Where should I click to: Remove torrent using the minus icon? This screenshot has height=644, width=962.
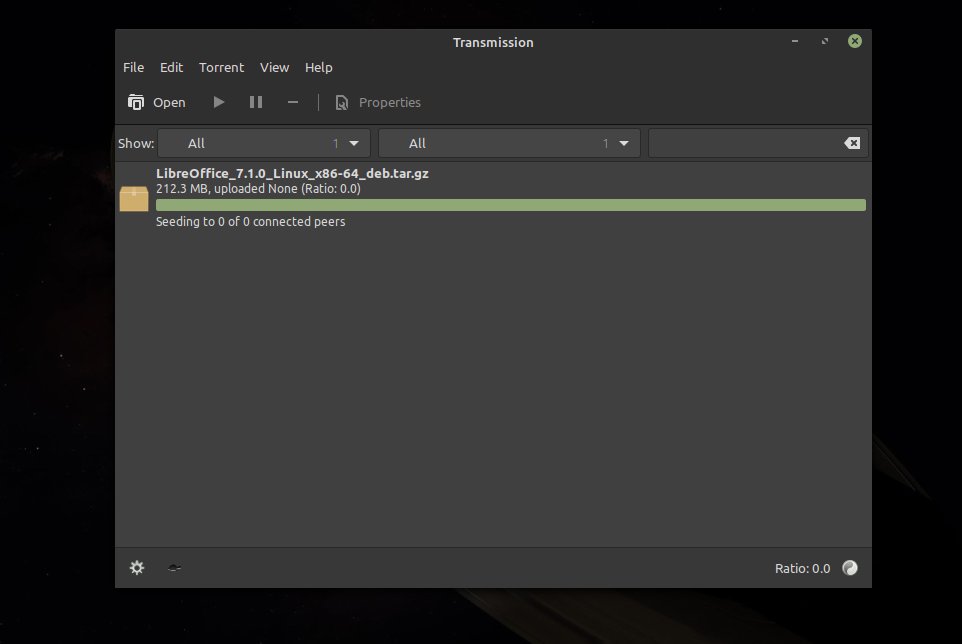point(293,102)
